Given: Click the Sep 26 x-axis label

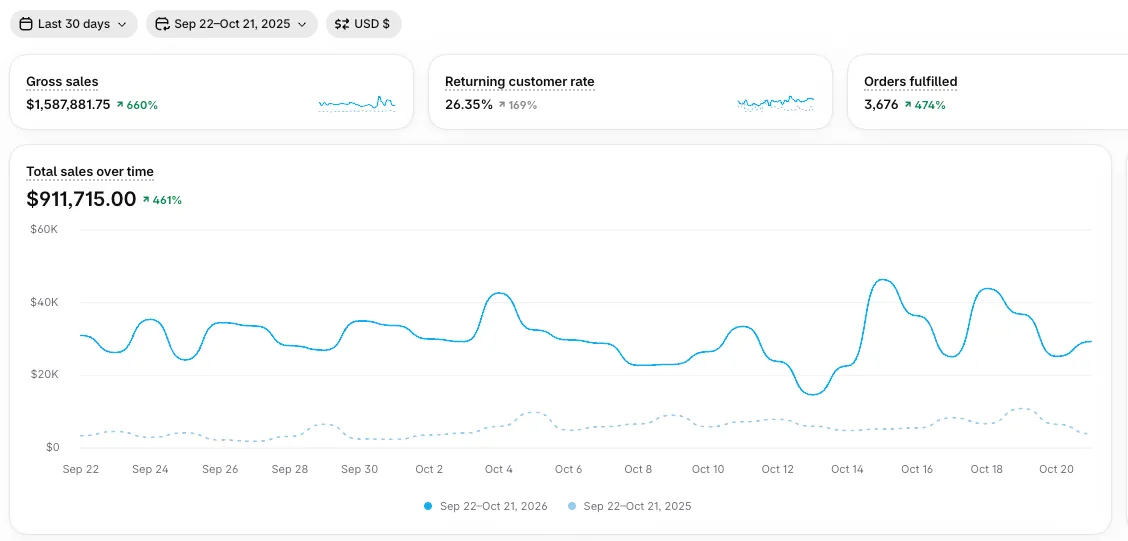Looking at the screenshot, I should pos(220,469).
